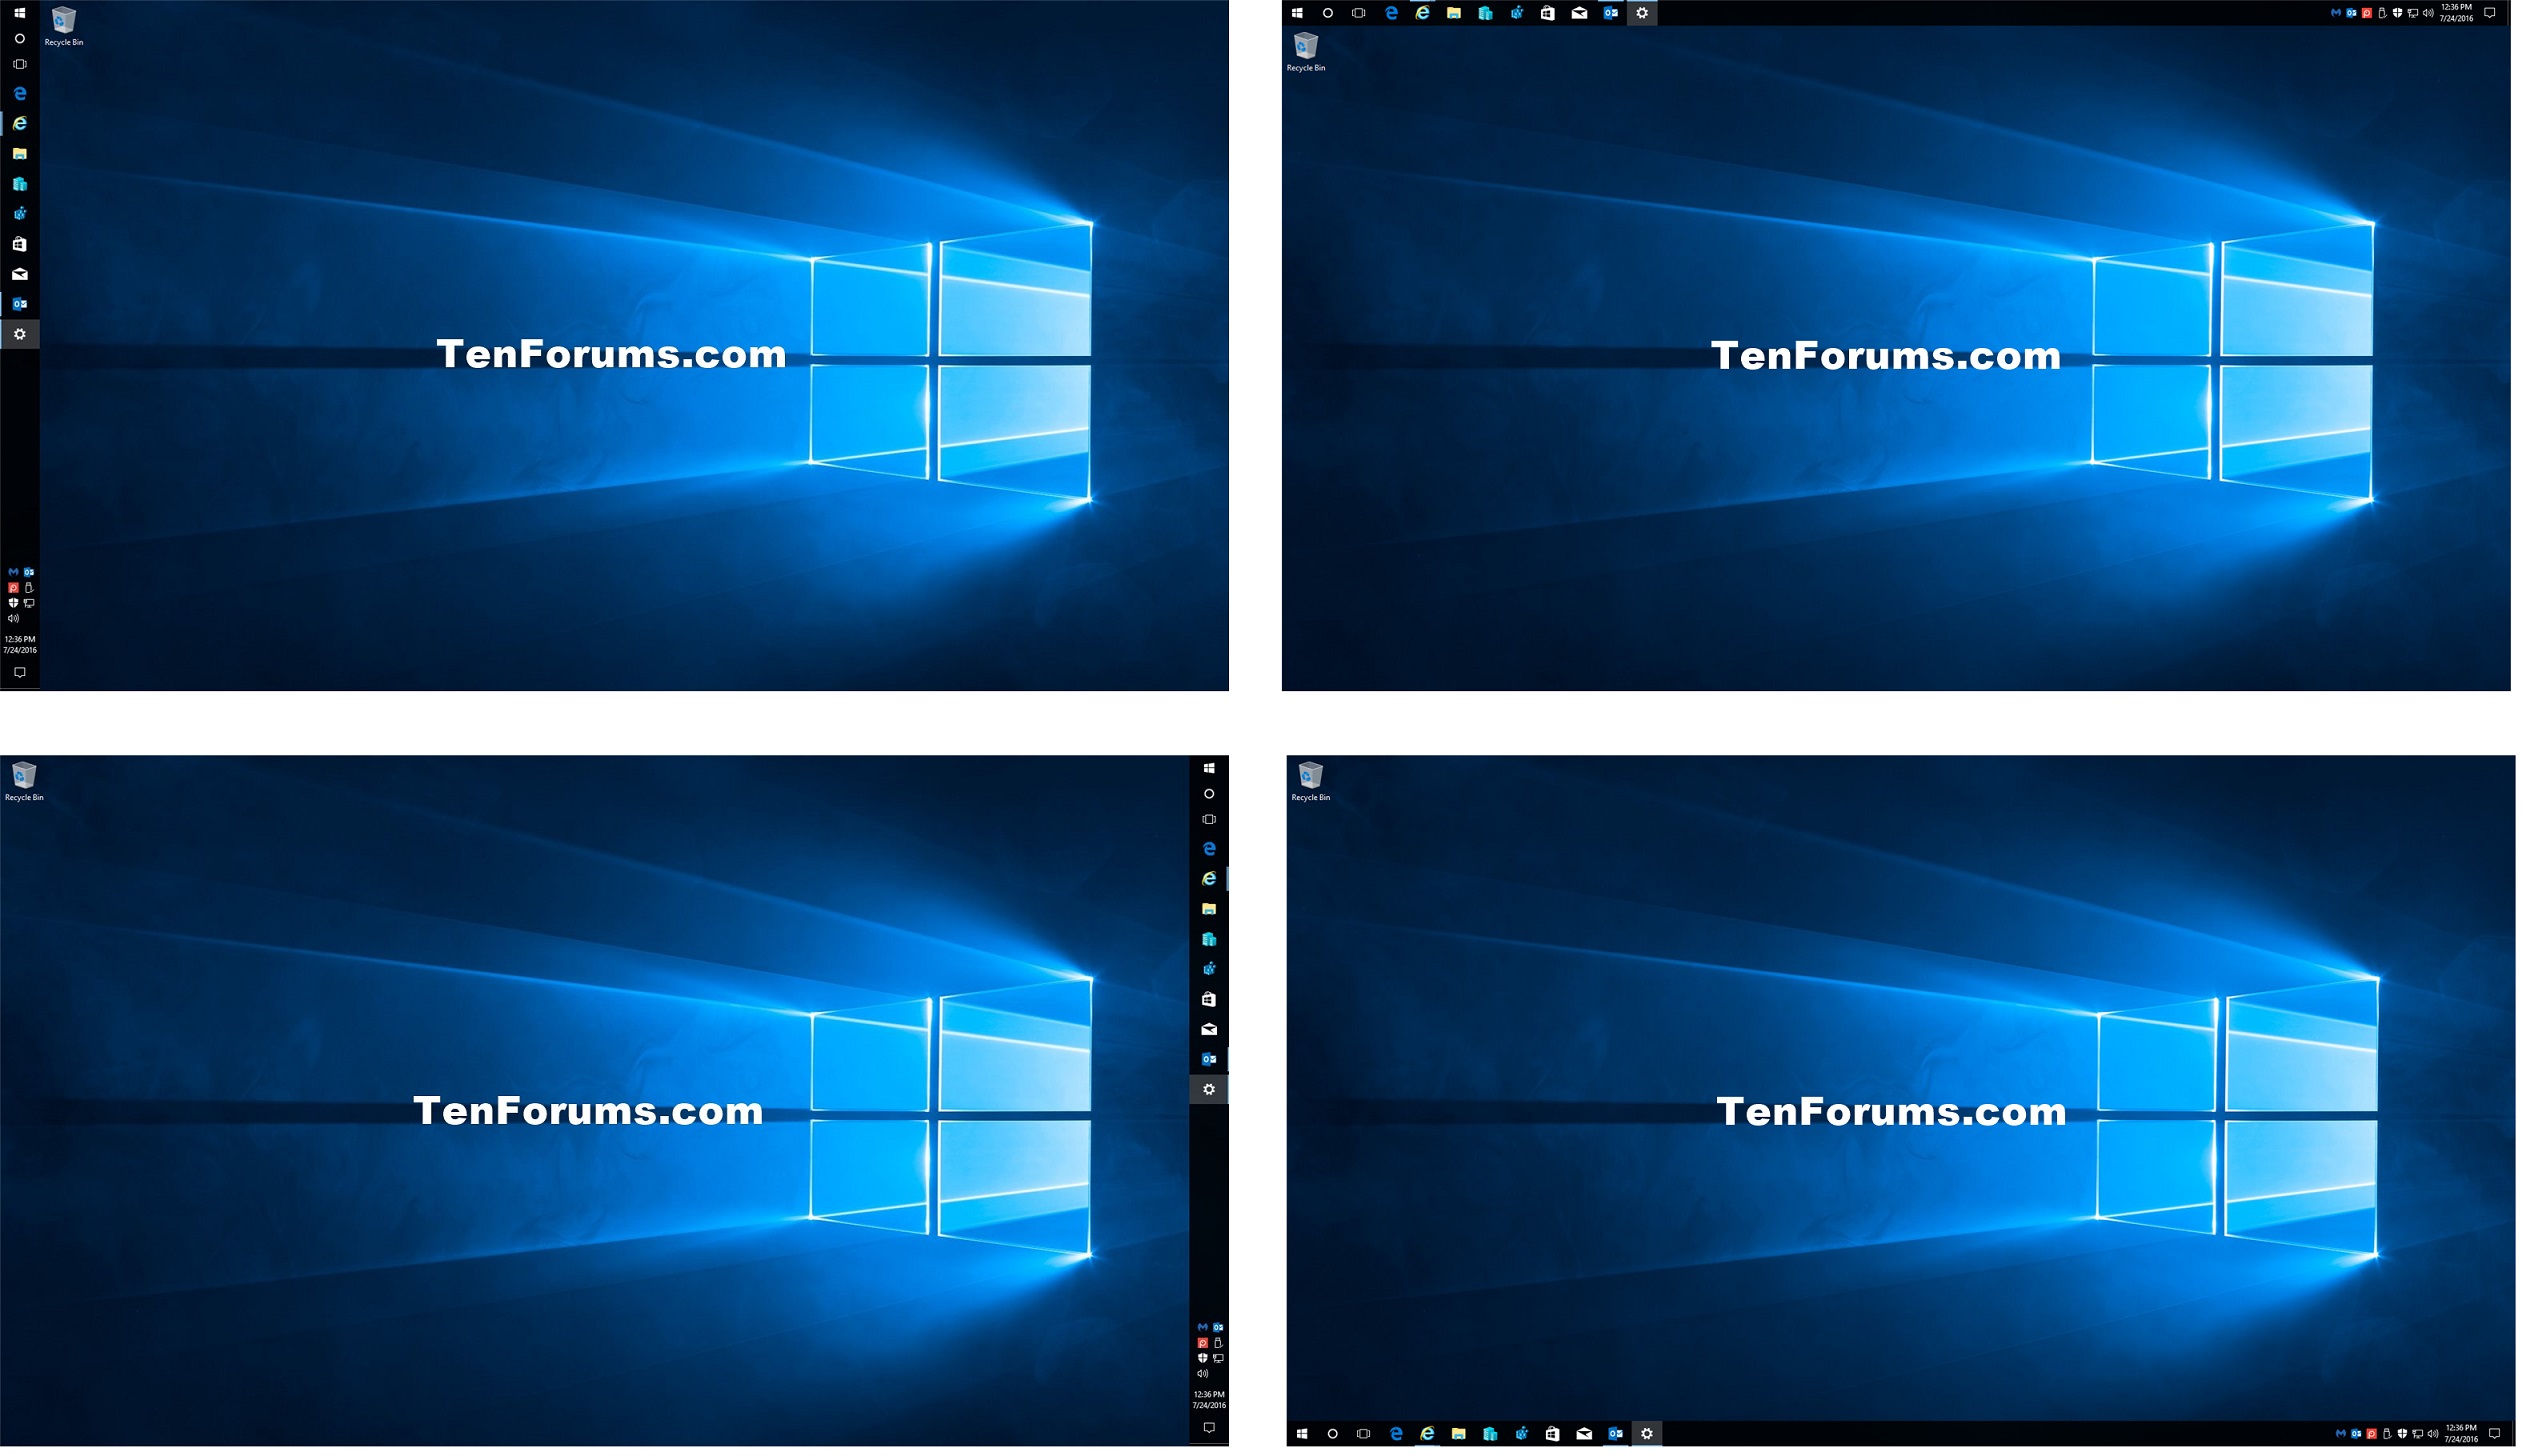Viewport: 2522px width, 1456px height.
Task: Open Store shopping bag on top taskbar
Action: 1547,13
